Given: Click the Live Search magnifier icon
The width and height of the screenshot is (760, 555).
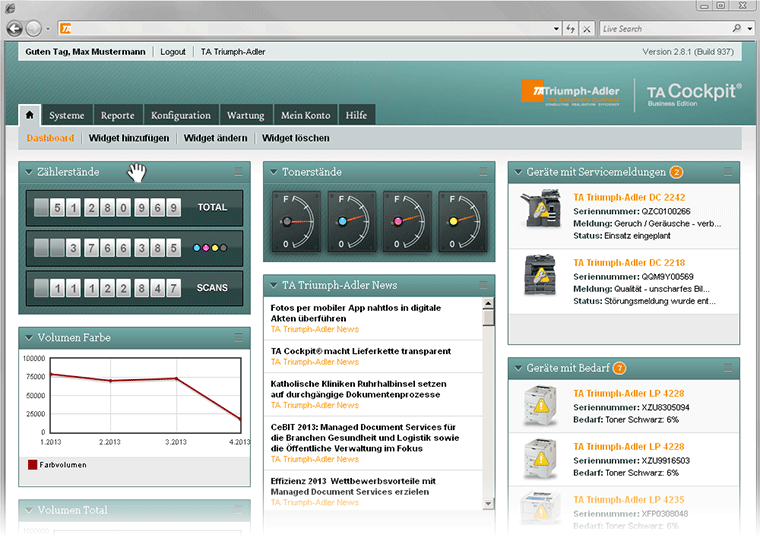Looking at the screenshot, I should (737, 29).
